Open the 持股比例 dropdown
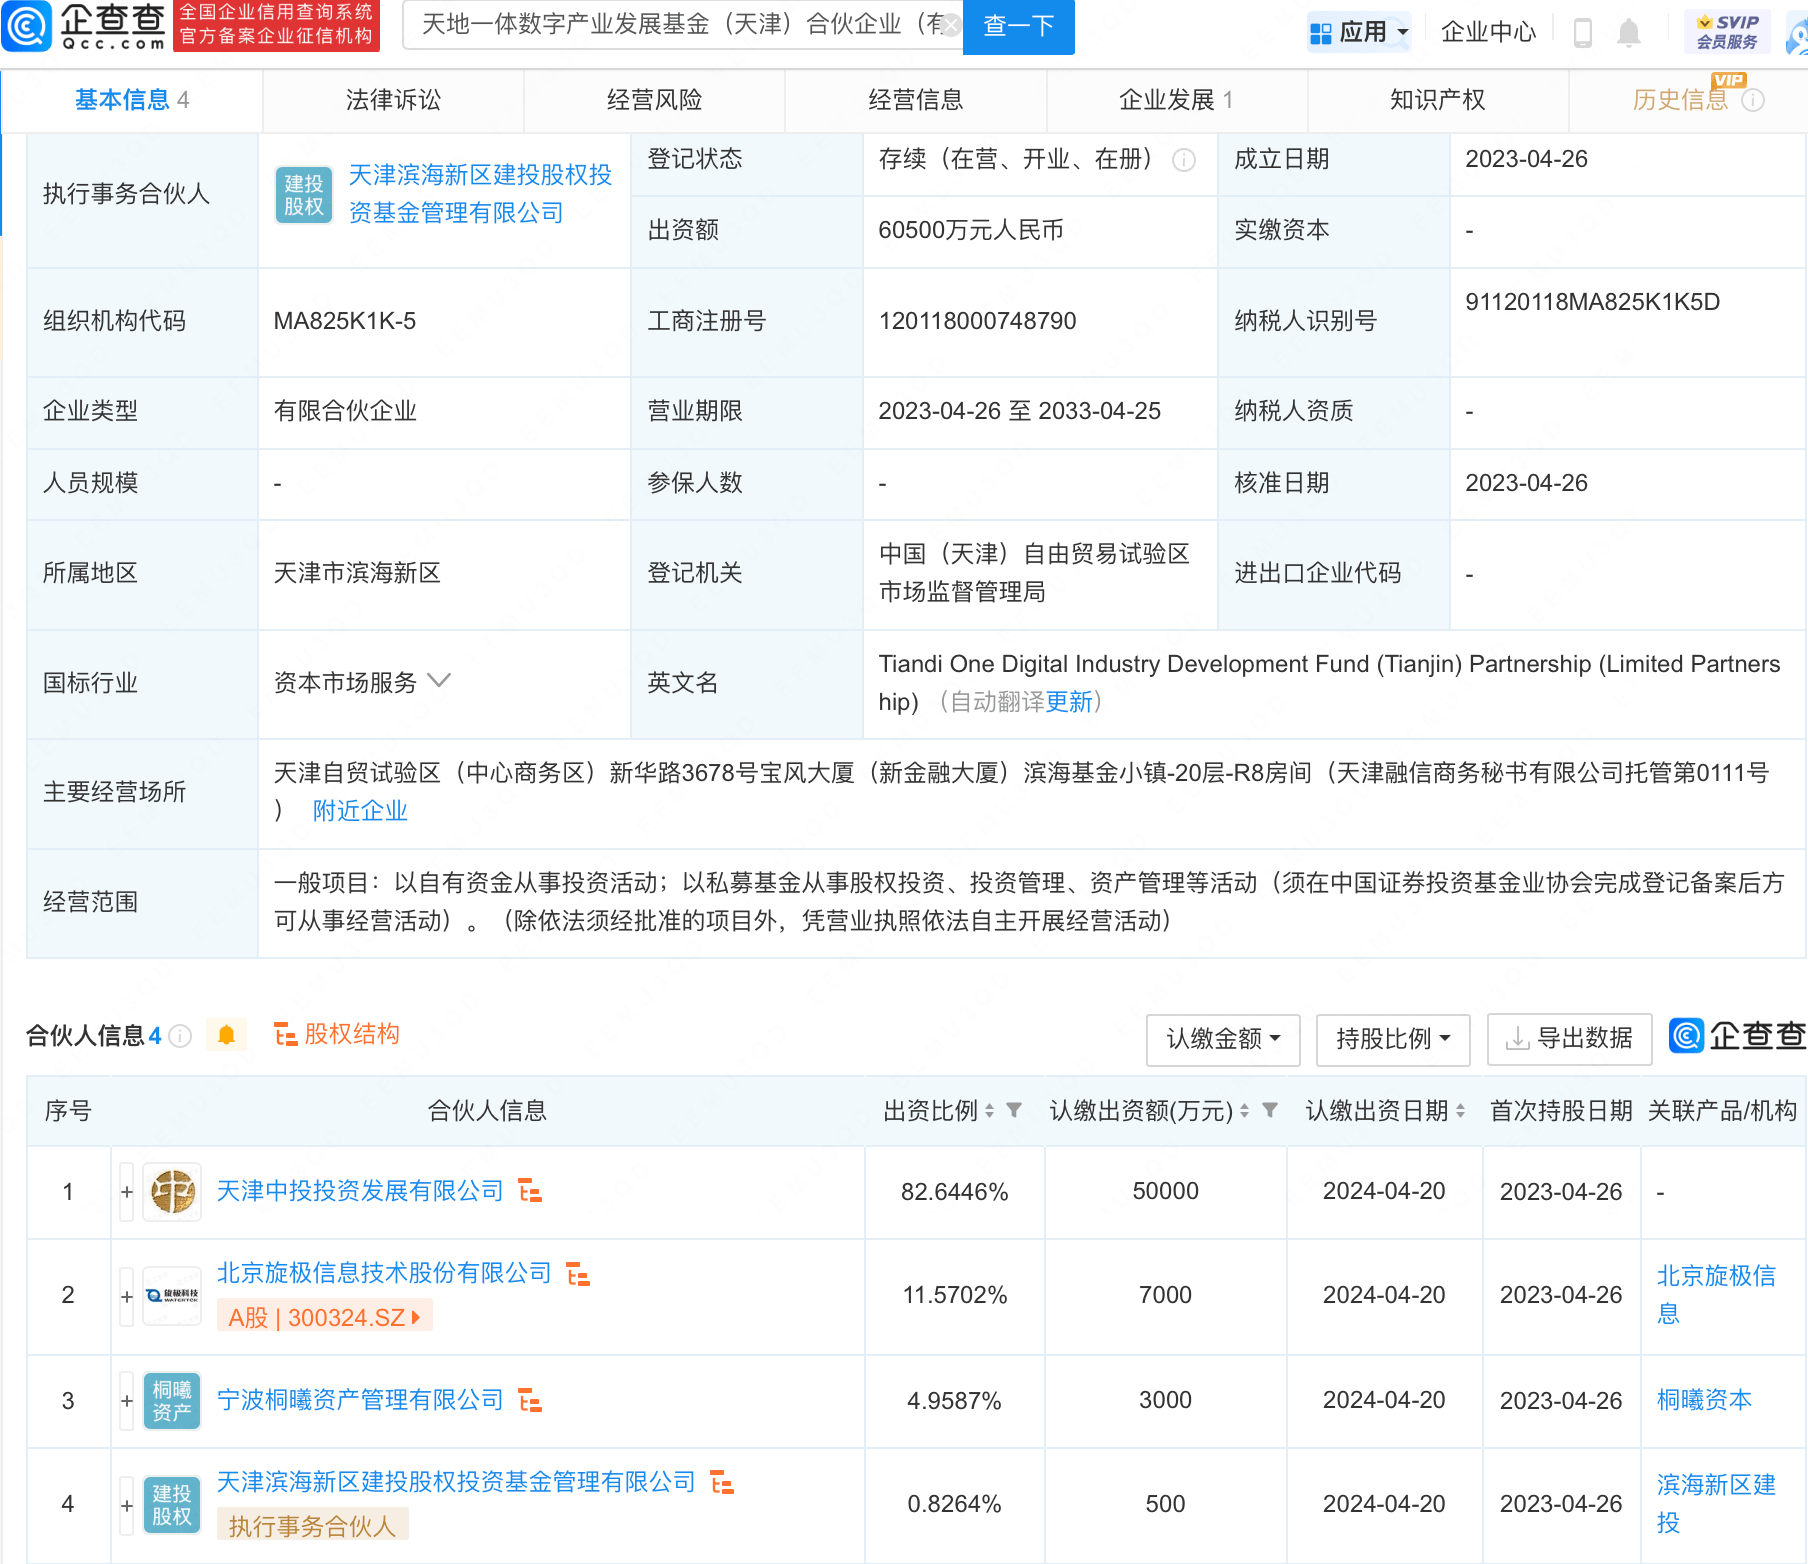This screenshot has width=1808, height=1564. click(x=1392, y=1039)
